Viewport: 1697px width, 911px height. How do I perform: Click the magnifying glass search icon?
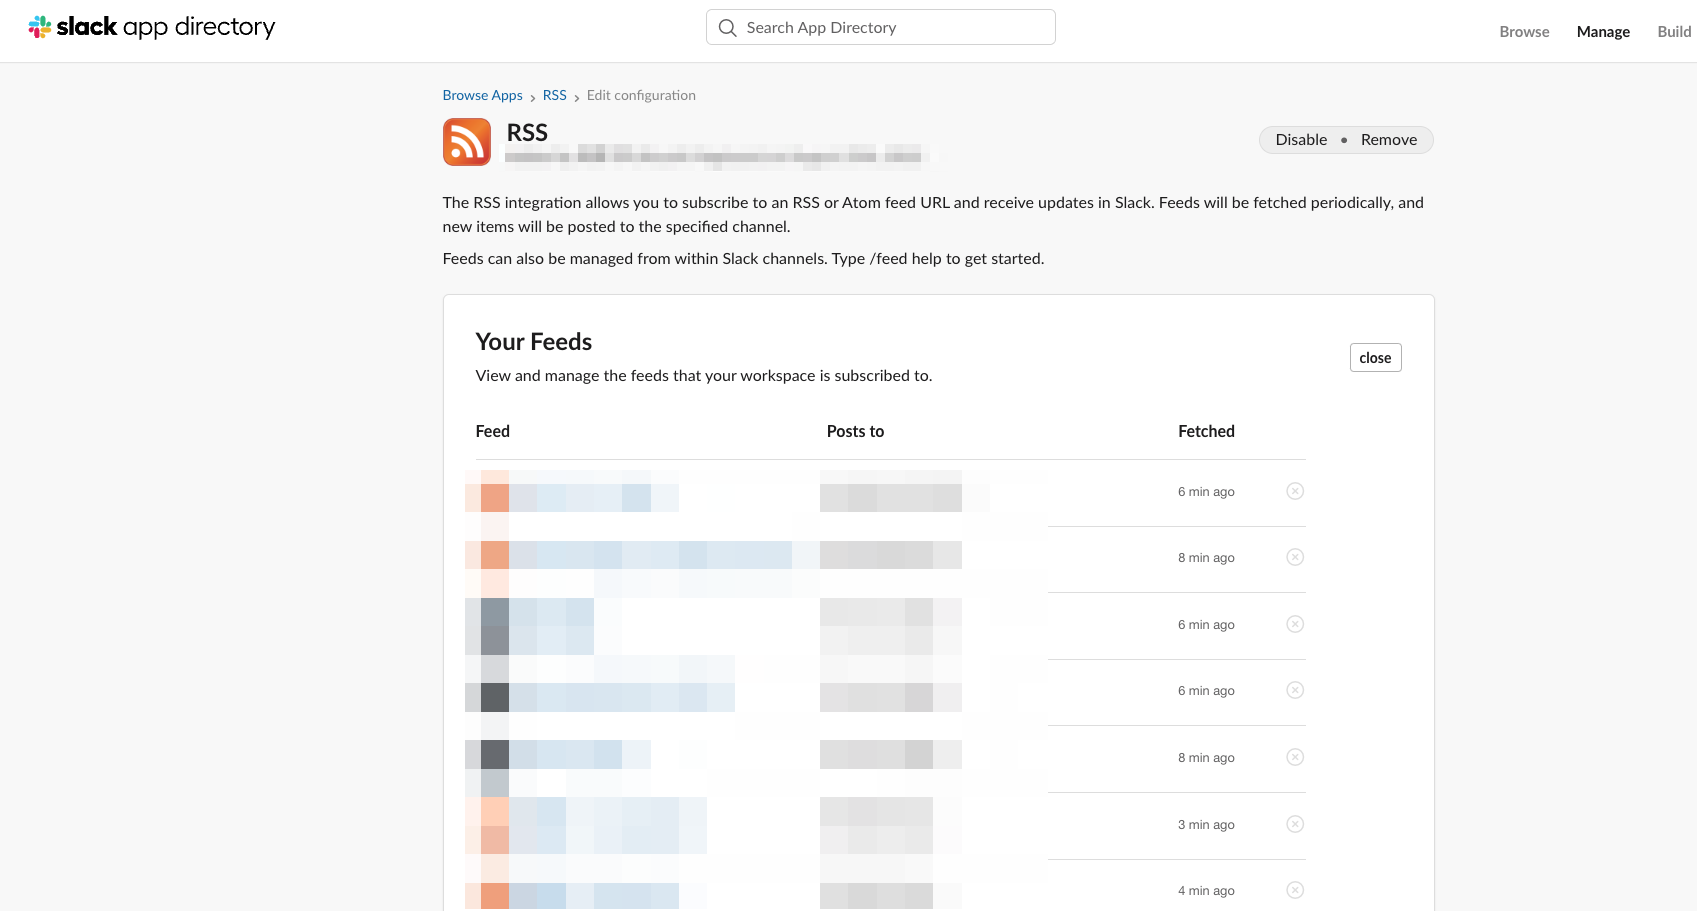click(x=728, y=27)
